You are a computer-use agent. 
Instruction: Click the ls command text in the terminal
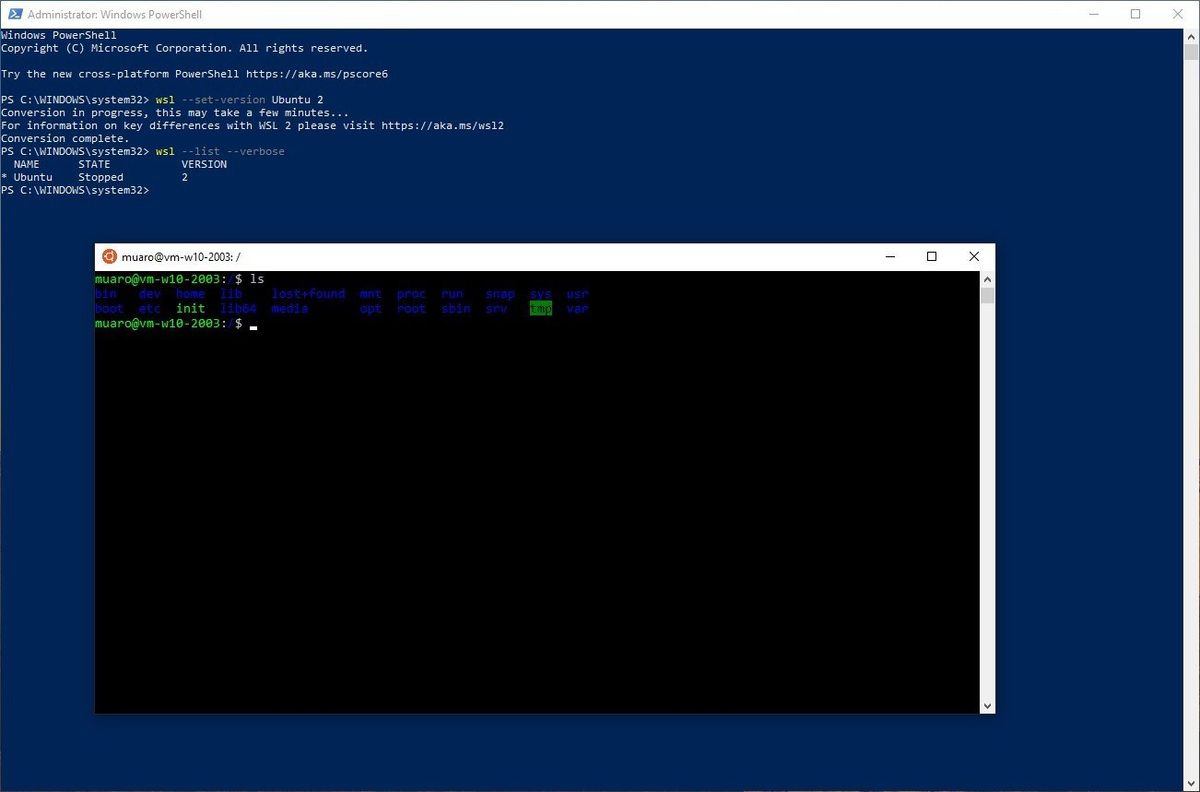click(257, 279)
